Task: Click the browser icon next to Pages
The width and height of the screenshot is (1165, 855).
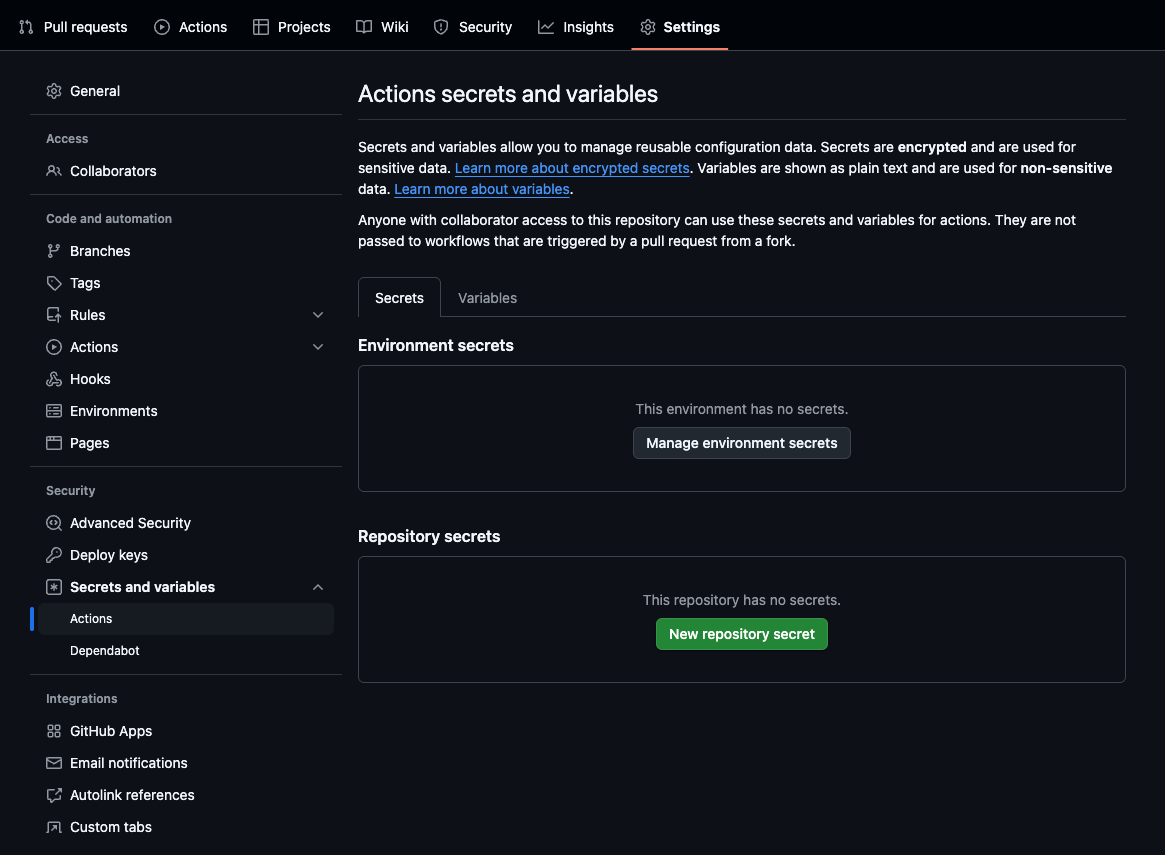Action: click(54, 443)
